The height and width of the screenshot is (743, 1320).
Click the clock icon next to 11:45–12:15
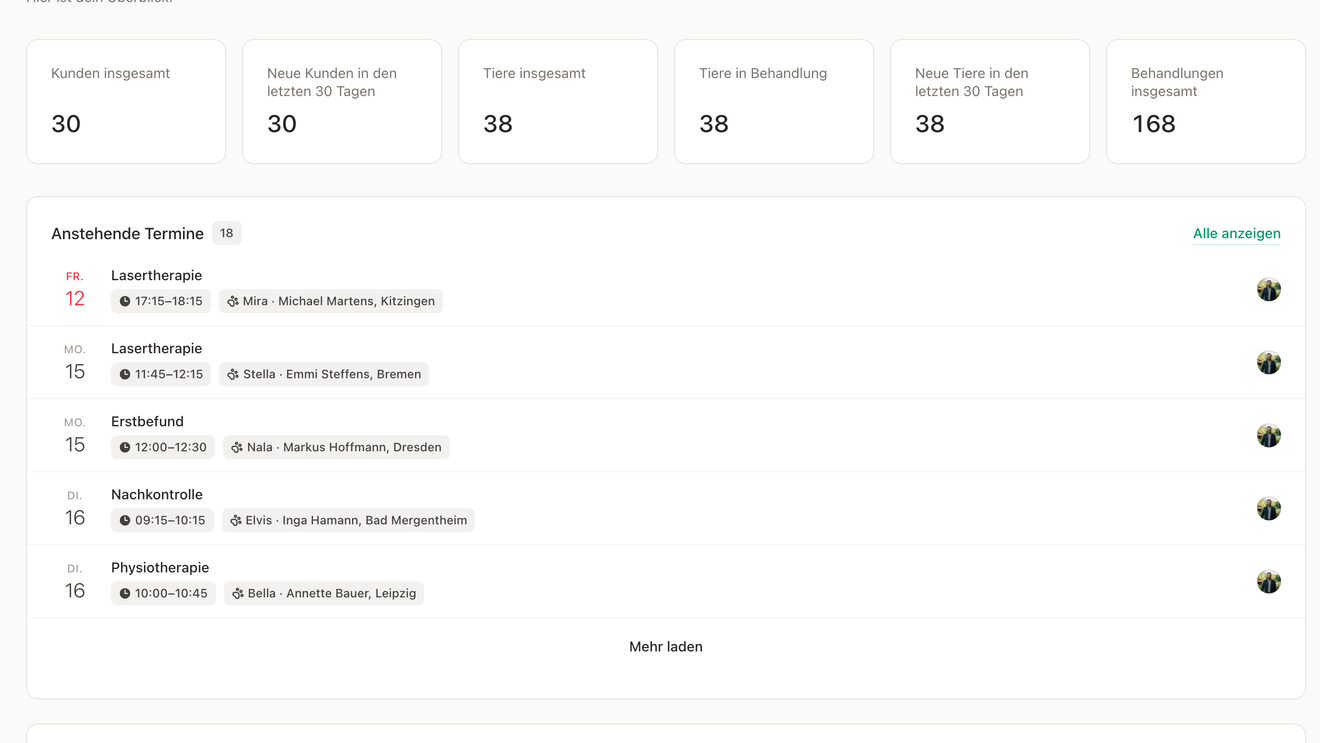click(125, 374)
